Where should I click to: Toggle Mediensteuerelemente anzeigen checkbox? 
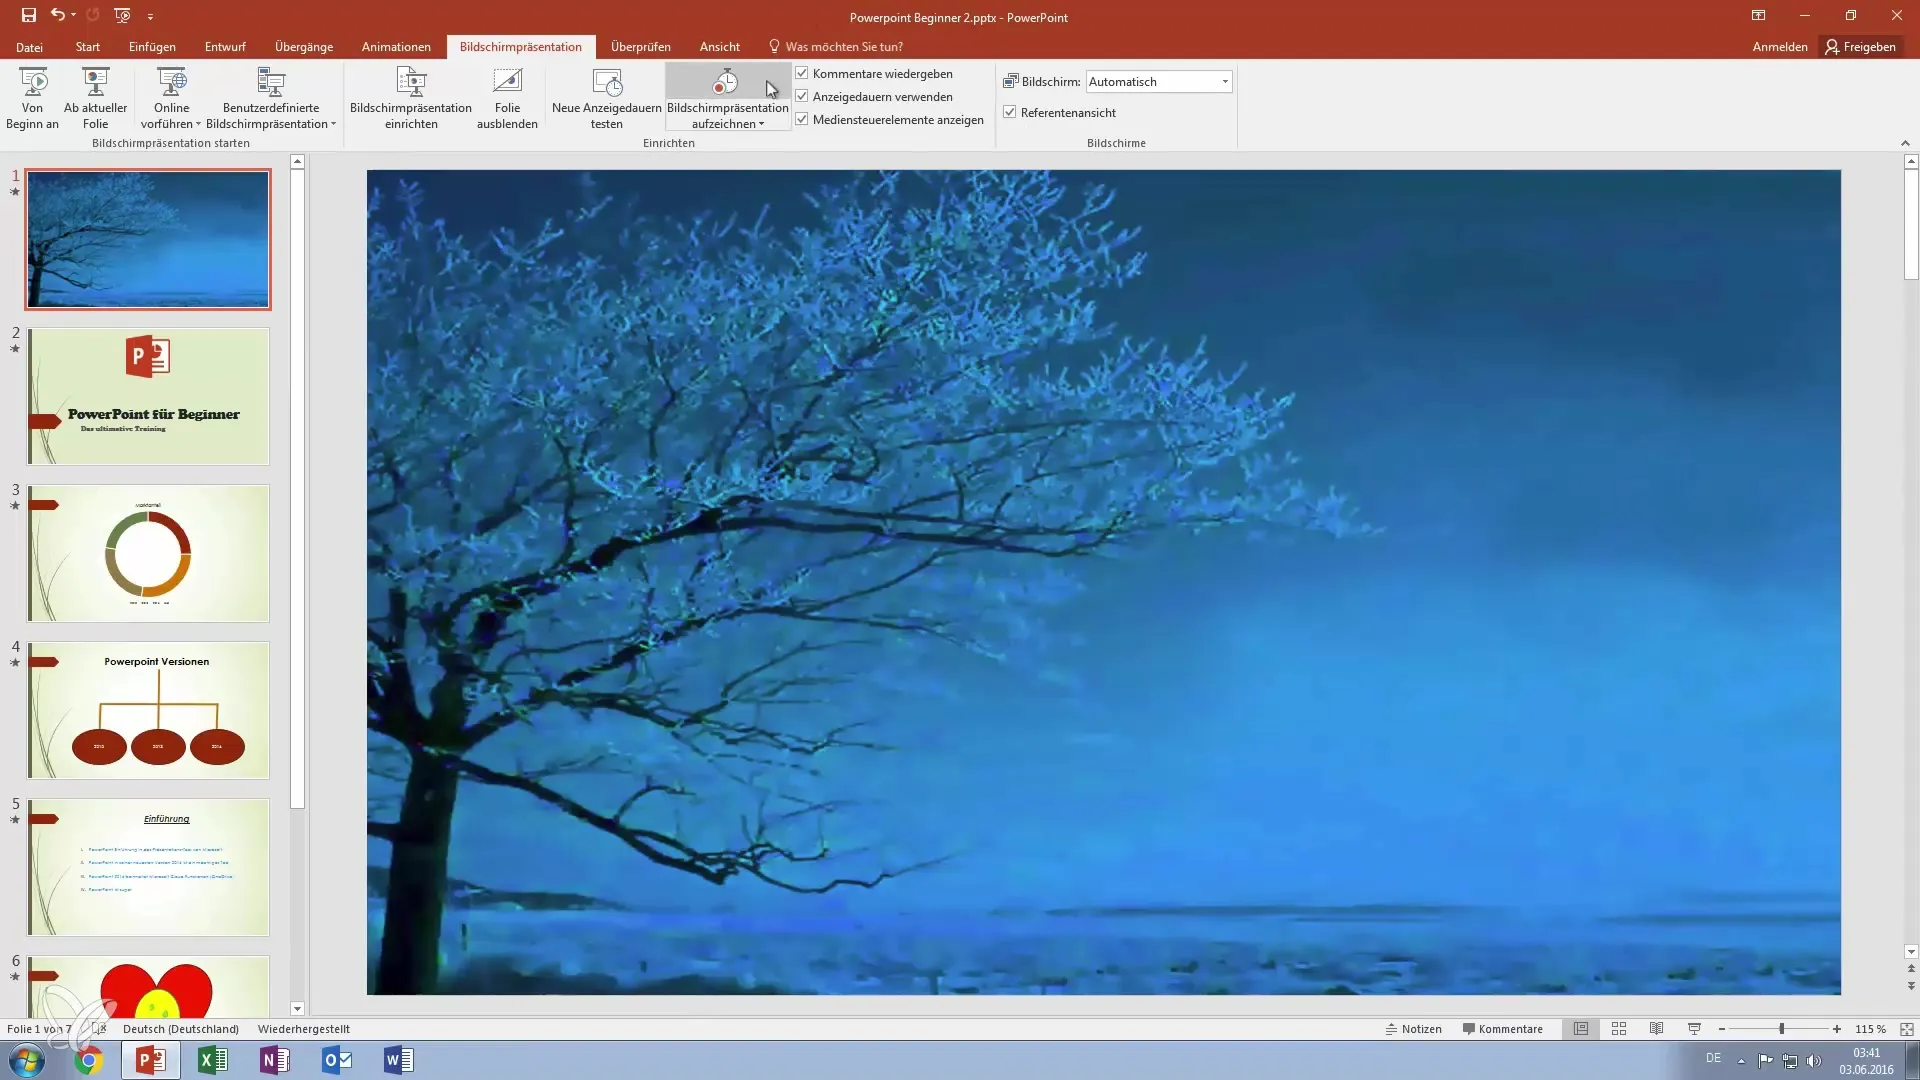(x=802, y=119)
